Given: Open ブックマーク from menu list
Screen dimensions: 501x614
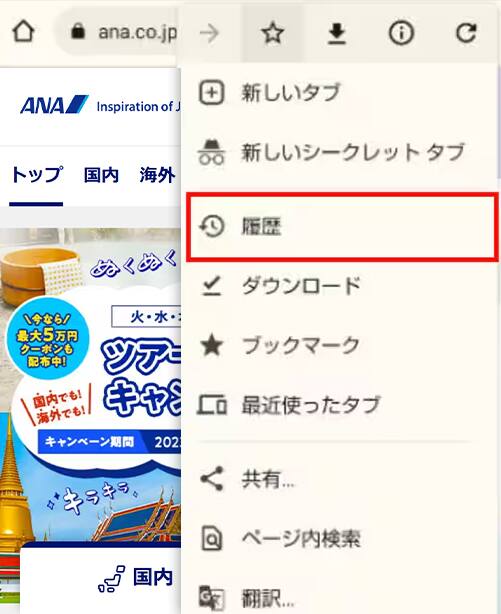Looking at the screenshot, I should point(340,346).
